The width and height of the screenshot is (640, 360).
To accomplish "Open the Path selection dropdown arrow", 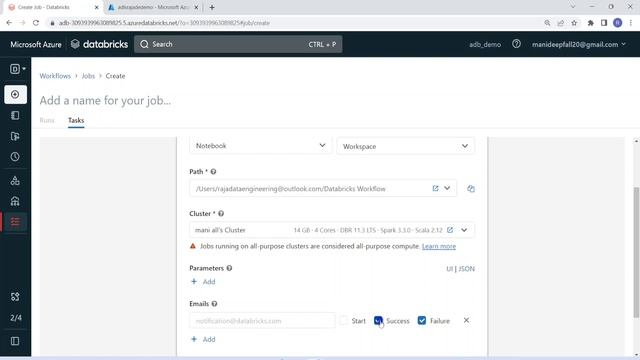I will pyautogui.click(x=447, y=188).
